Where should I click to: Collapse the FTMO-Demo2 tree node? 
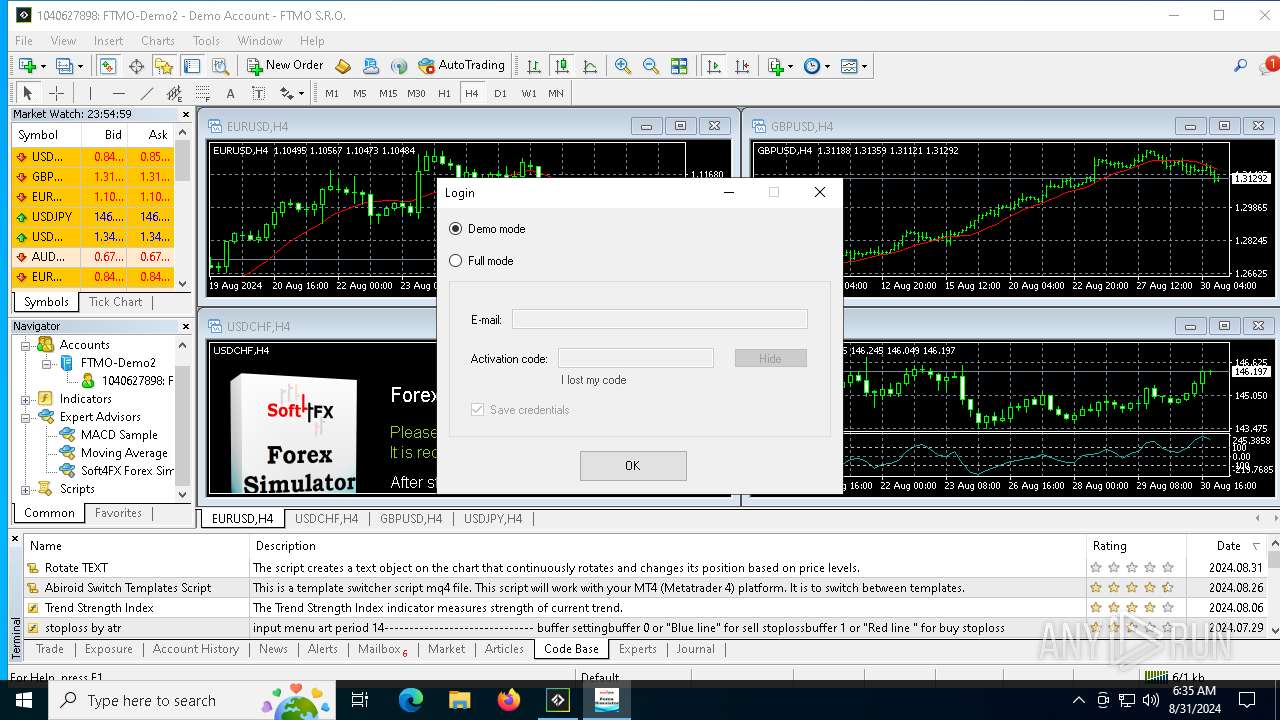(46, 363)
